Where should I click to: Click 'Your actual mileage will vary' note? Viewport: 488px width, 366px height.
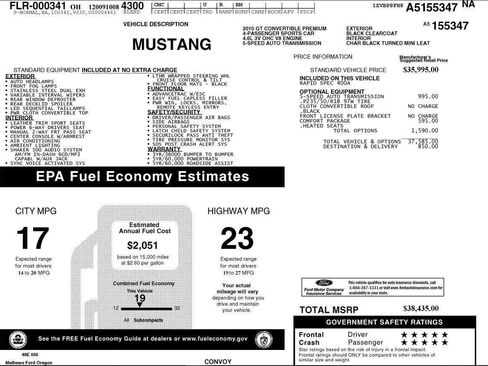(236, 288)
